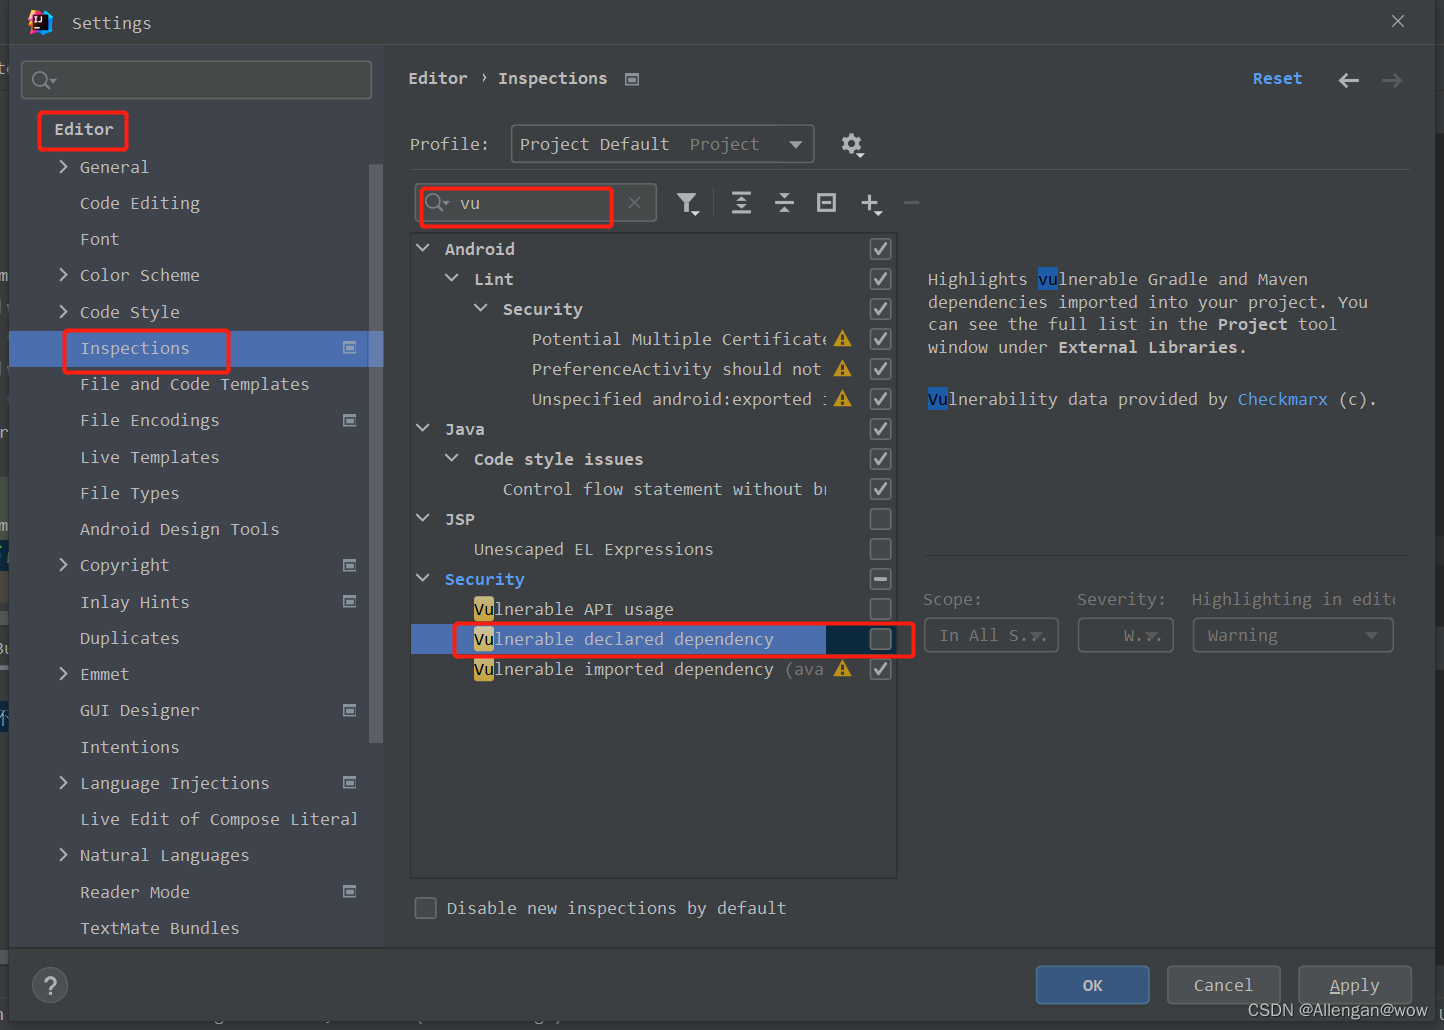This screenshot has height=1030, width=1444.
Task: Clear the 'vu' search filter text
Action: (634, 203)
